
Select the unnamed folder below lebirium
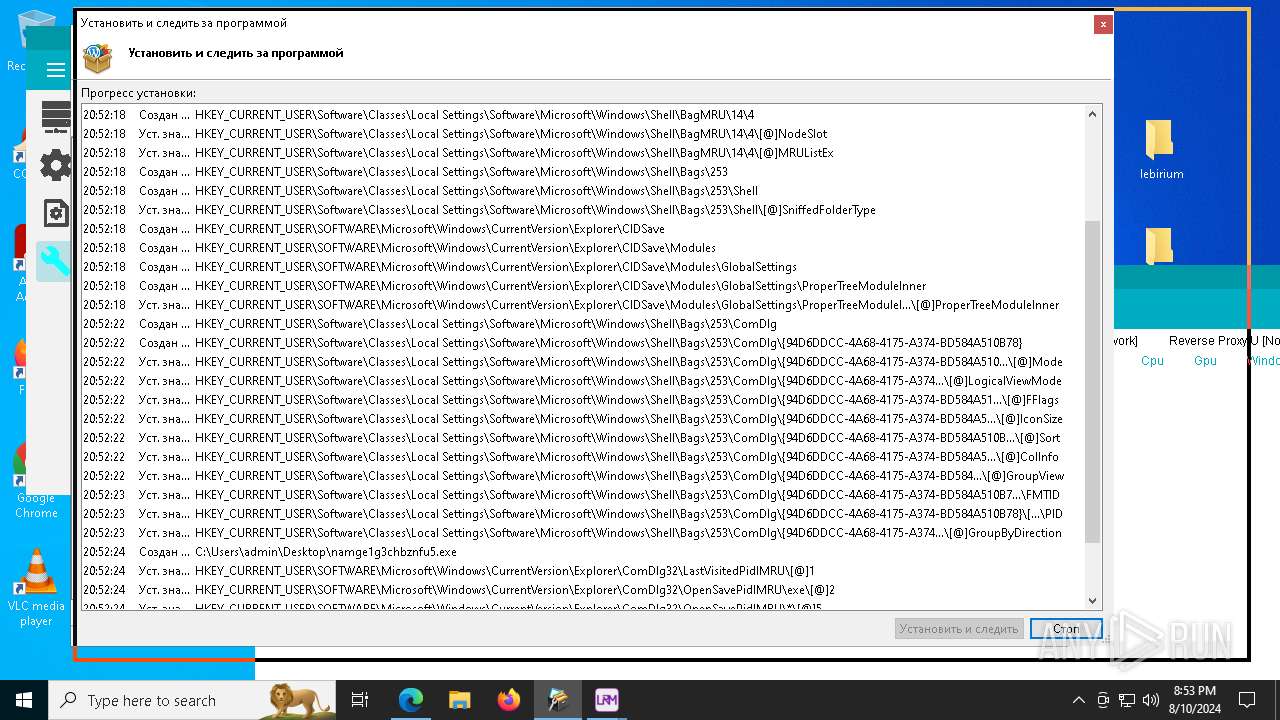[1159, 245]
